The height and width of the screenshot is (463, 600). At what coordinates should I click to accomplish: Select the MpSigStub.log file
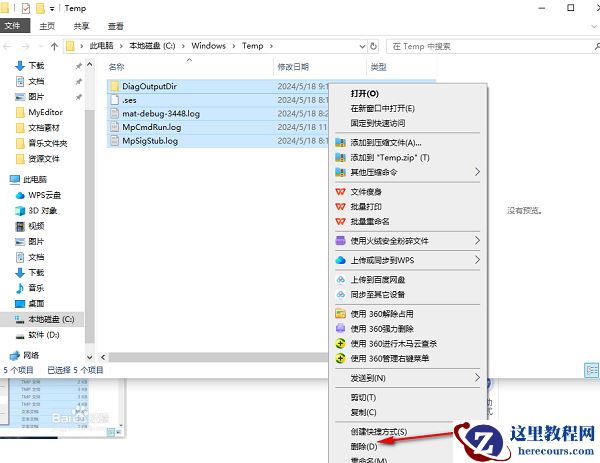tap(150, 141)
